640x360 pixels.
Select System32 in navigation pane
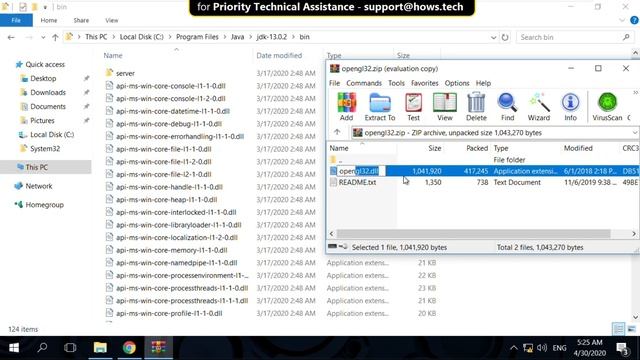tap(45, 149)
